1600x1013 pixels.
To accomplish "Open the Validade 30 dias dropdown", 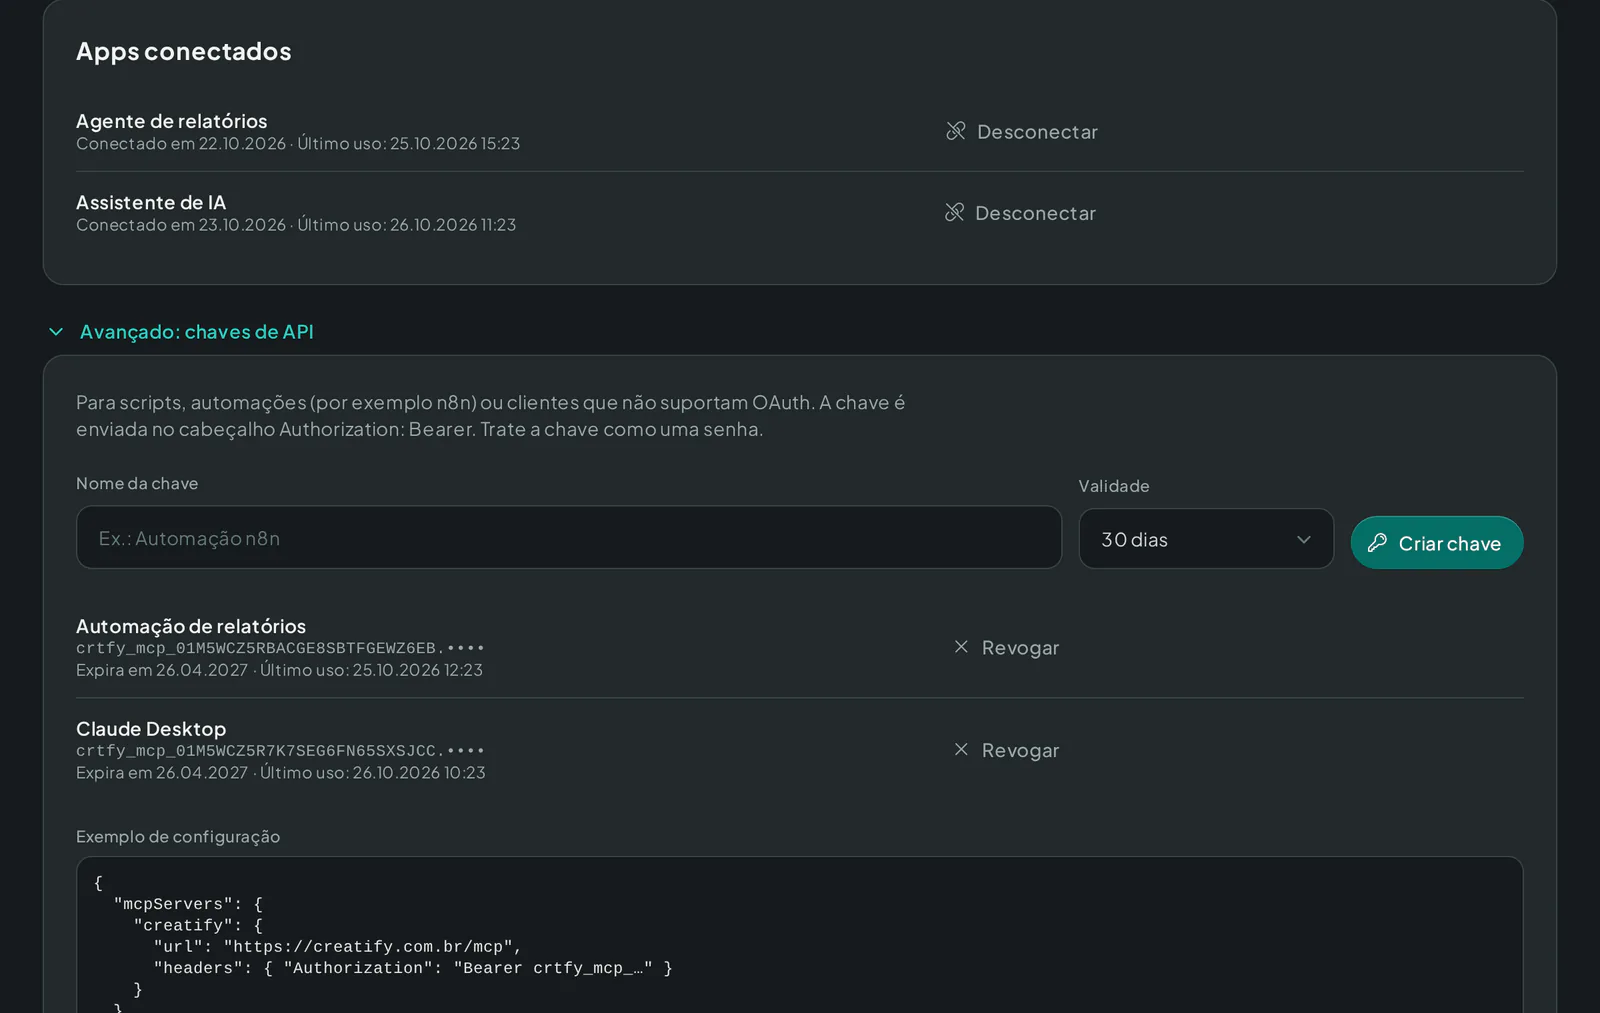I will 1206,539.
